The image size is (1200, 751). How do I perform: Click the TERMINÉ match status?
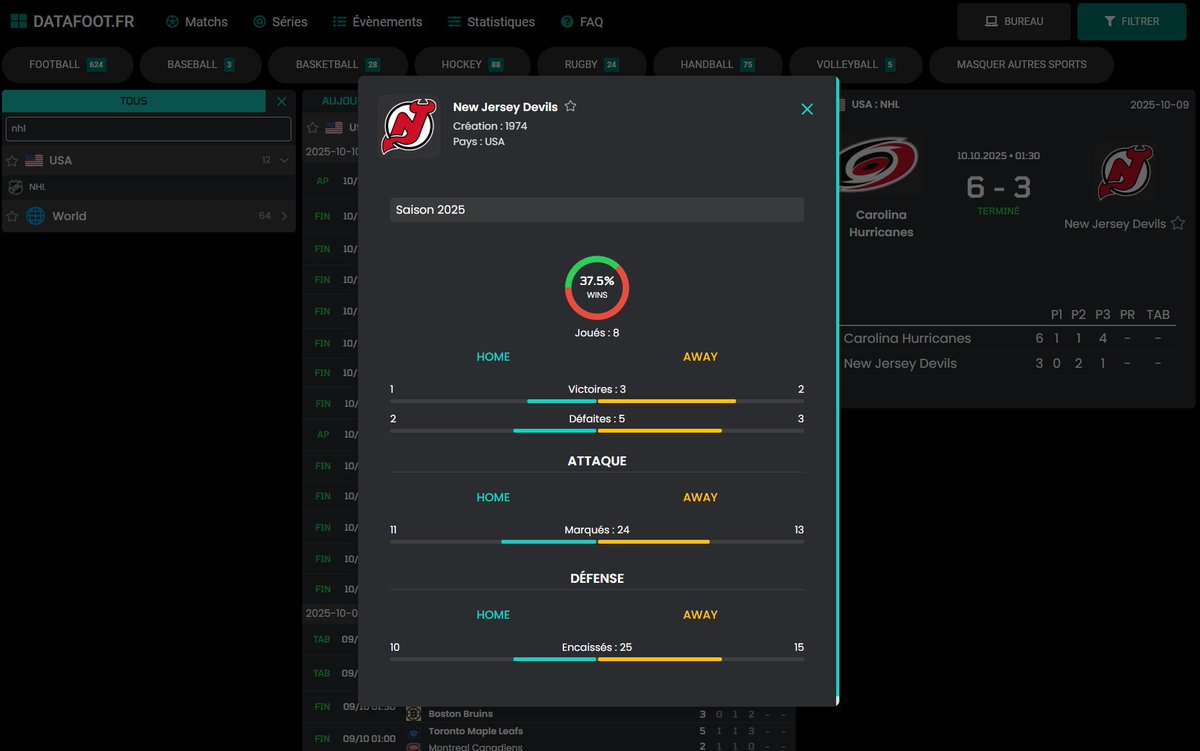998,211
